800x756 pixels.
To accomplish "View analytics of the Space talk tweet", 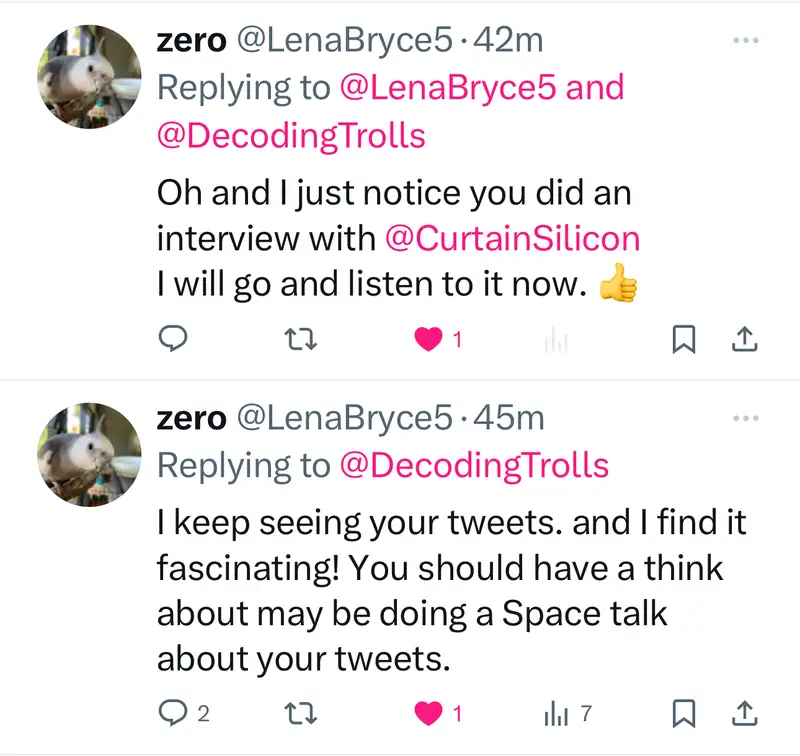I will [x=555, y=713].
